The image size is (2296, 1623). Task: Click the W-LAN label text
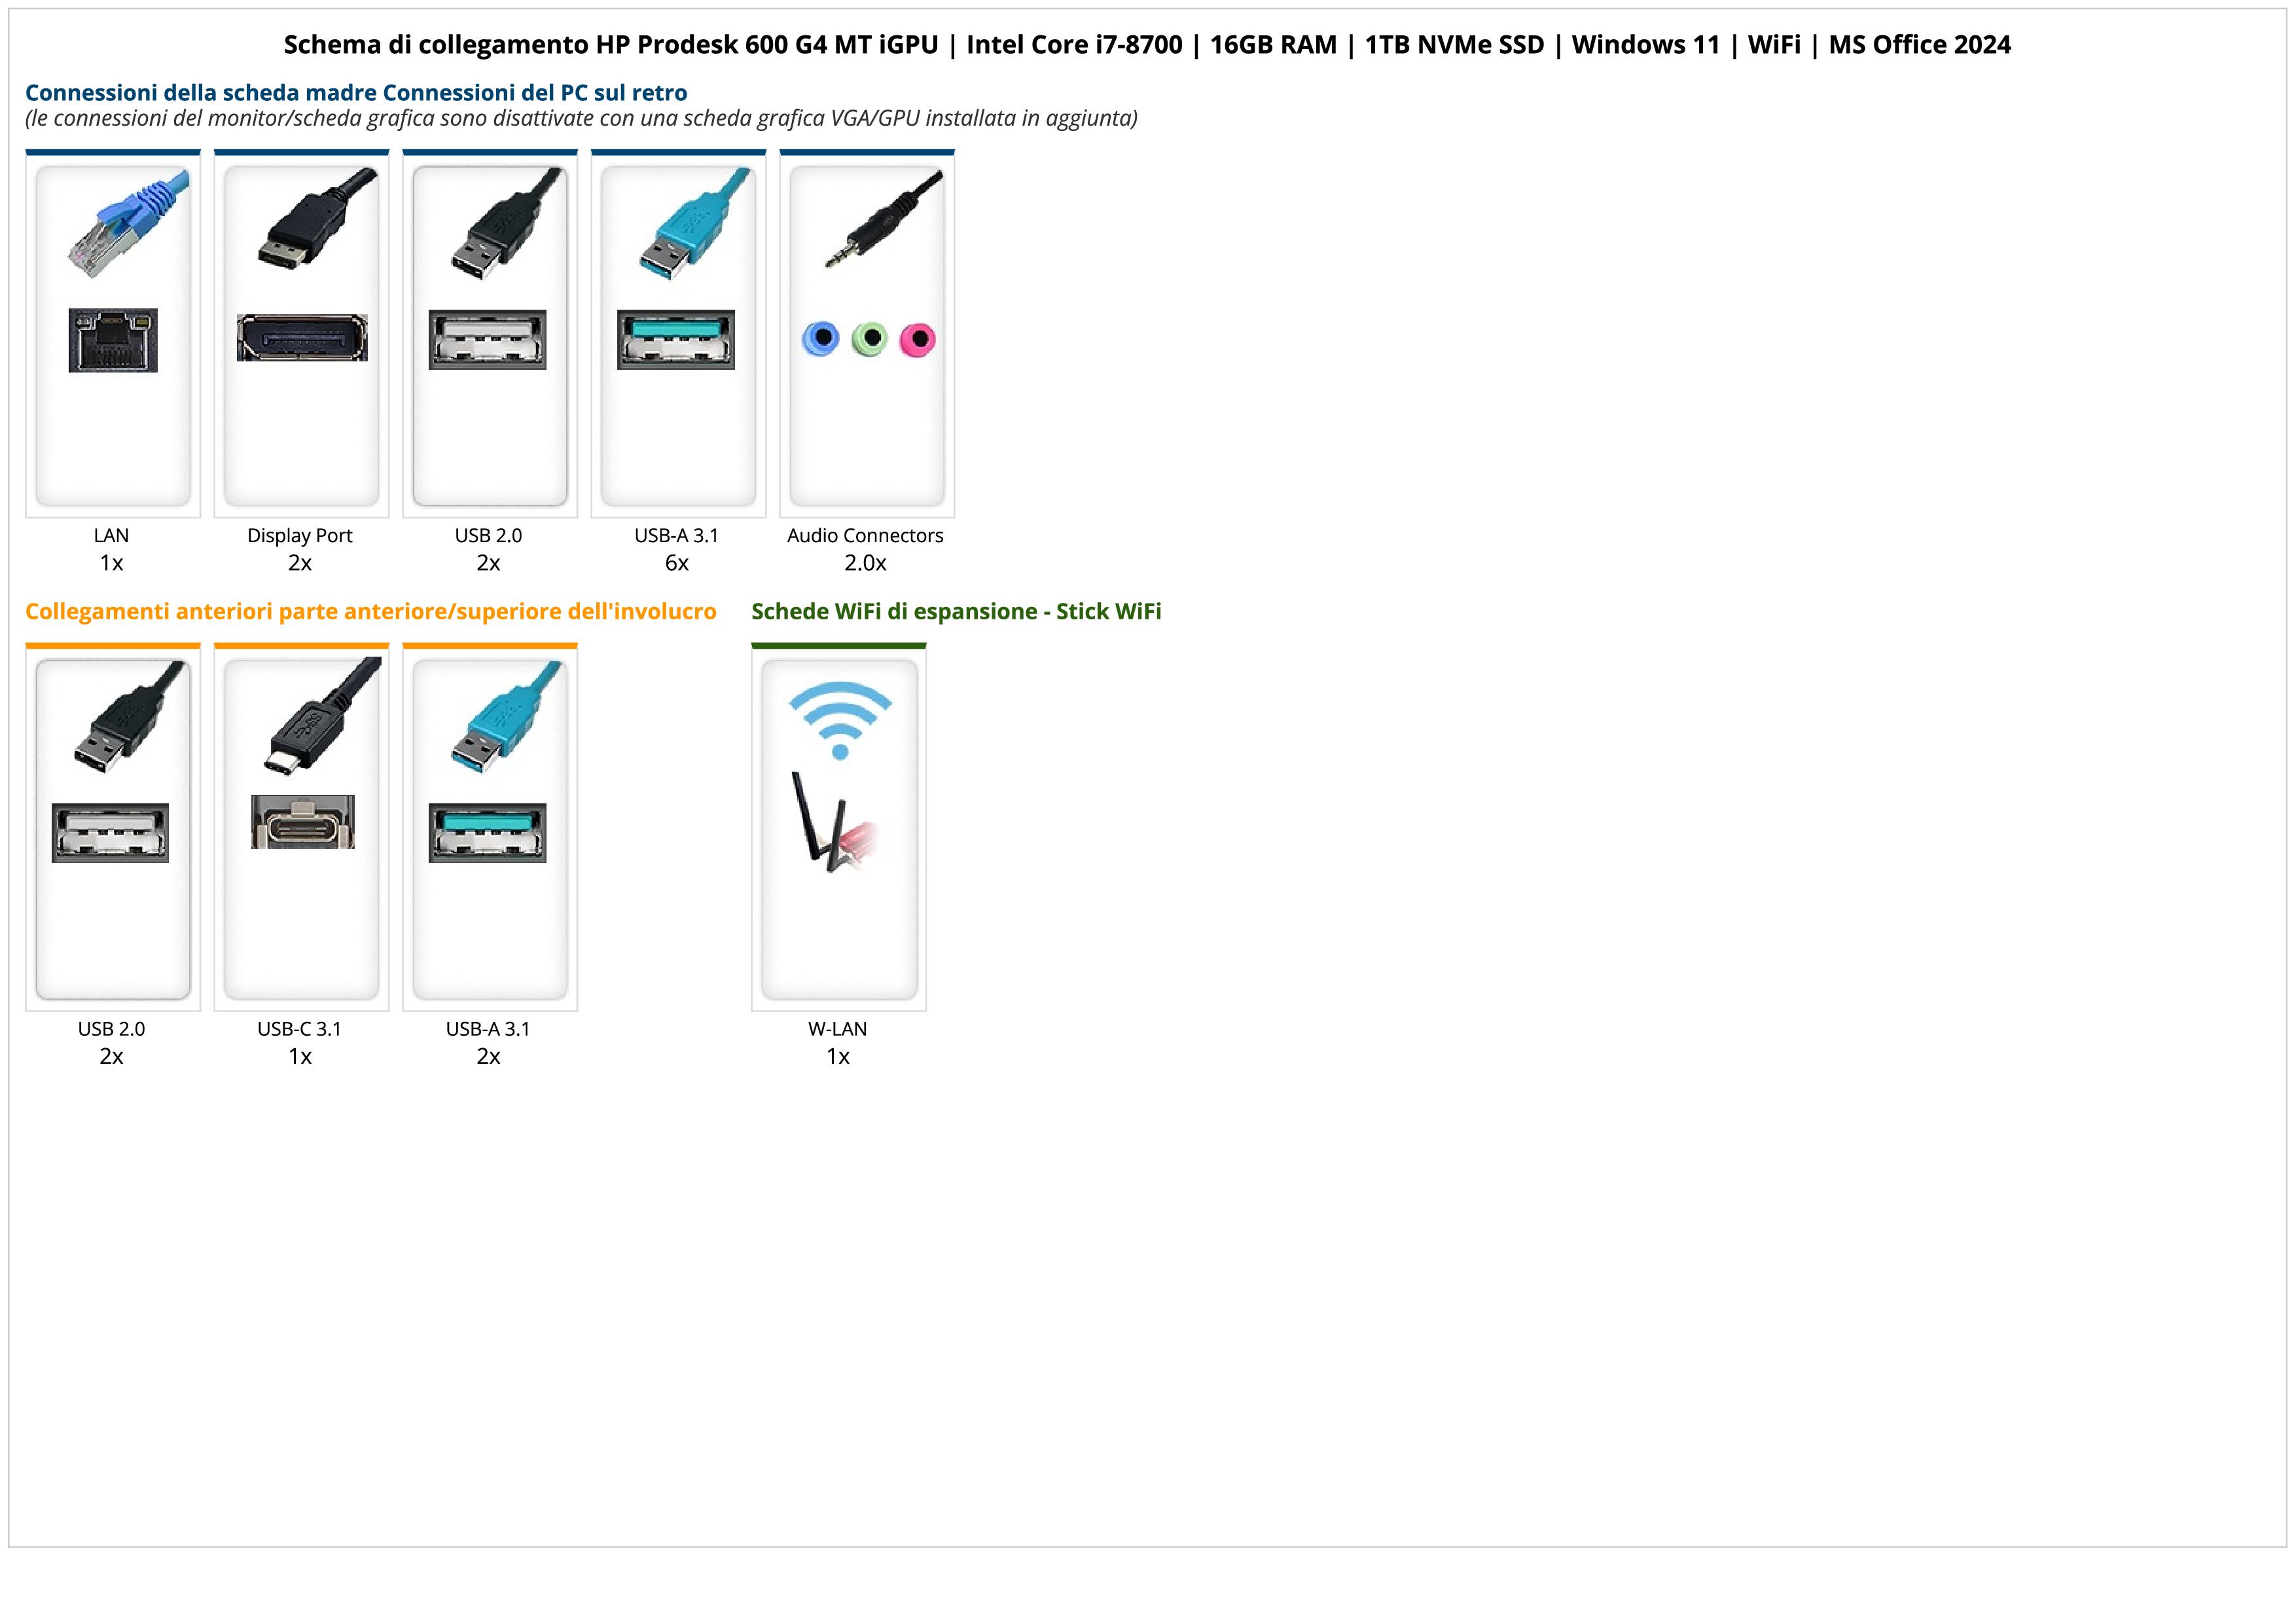tap(837, 1028)
